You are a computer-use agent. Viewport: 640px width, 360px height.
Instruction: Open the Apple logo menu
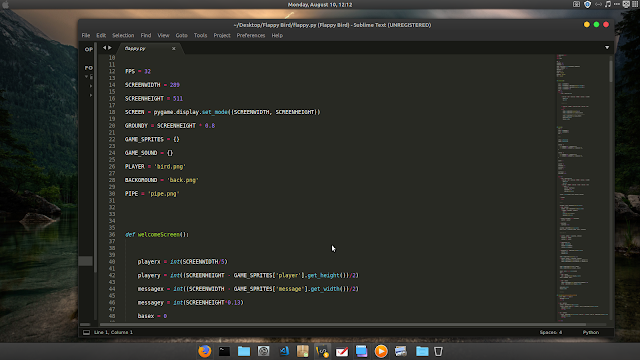coord(6,5)
